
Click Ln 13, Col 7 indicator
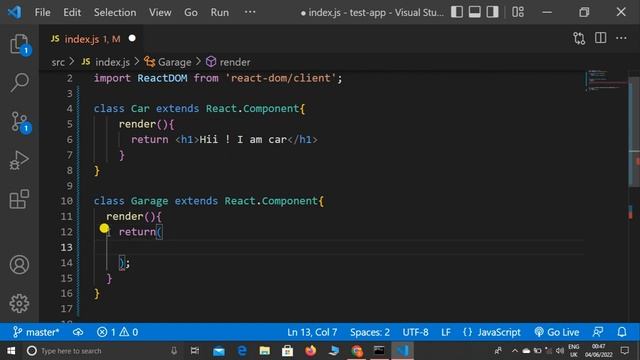pos(312,332)
